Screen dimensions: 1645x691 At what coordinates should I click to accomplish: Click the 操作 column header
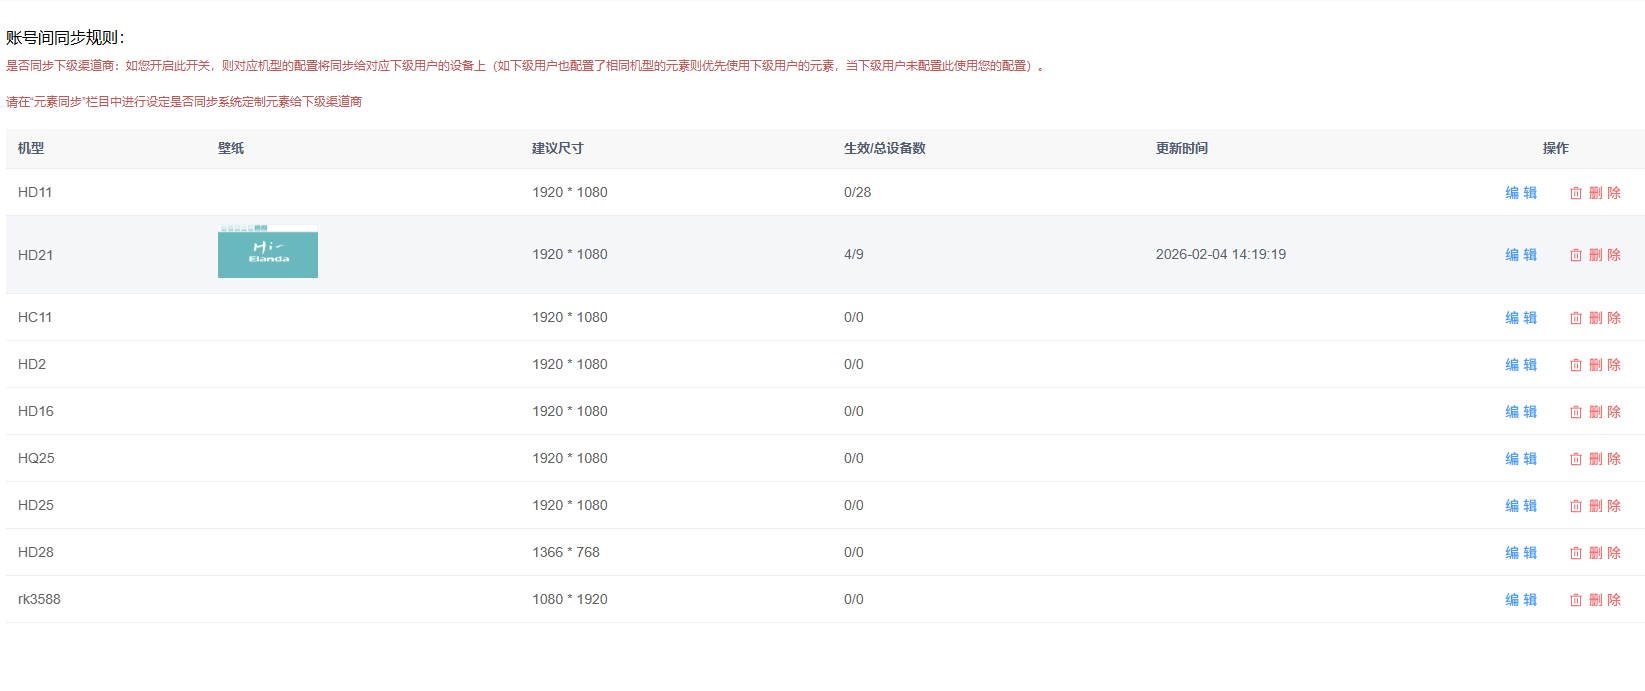[1555, 148]
